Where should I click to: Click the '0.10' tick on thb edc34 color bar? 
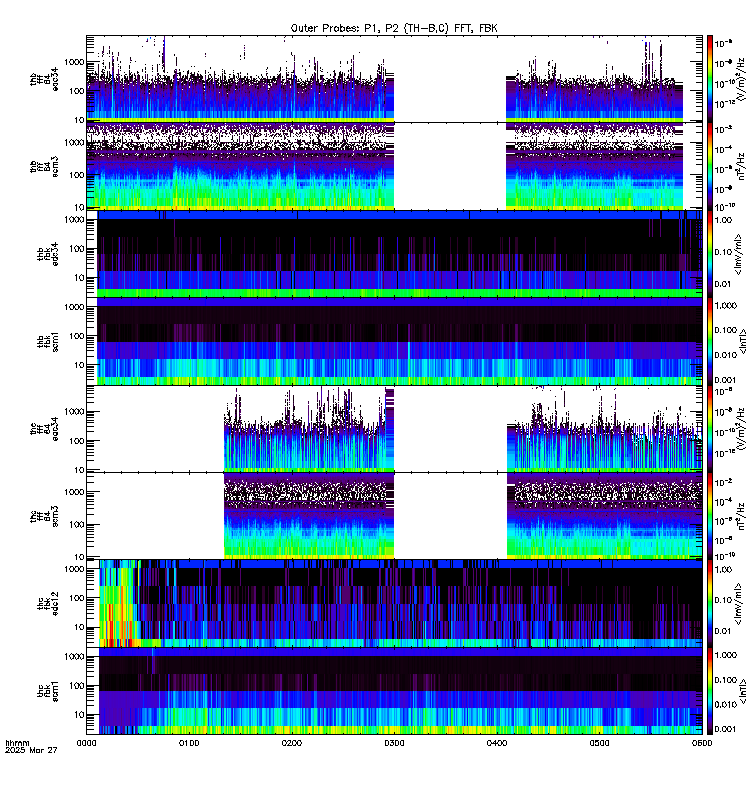click(x=723, y=252)
